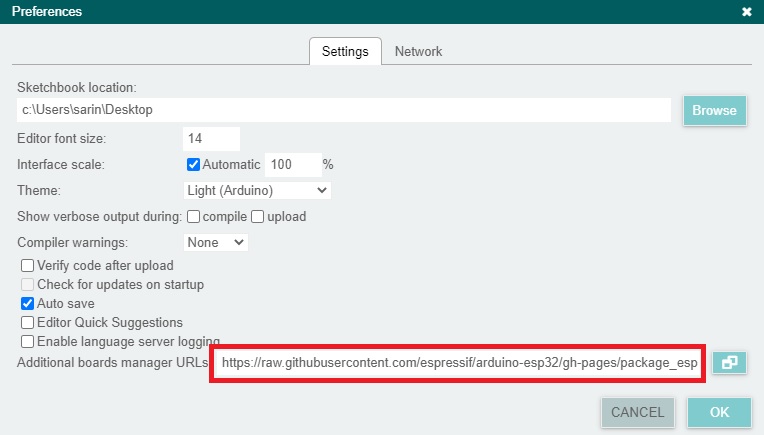Enable verbose output during compile
The image size is (764, 435).
[195, 216]
